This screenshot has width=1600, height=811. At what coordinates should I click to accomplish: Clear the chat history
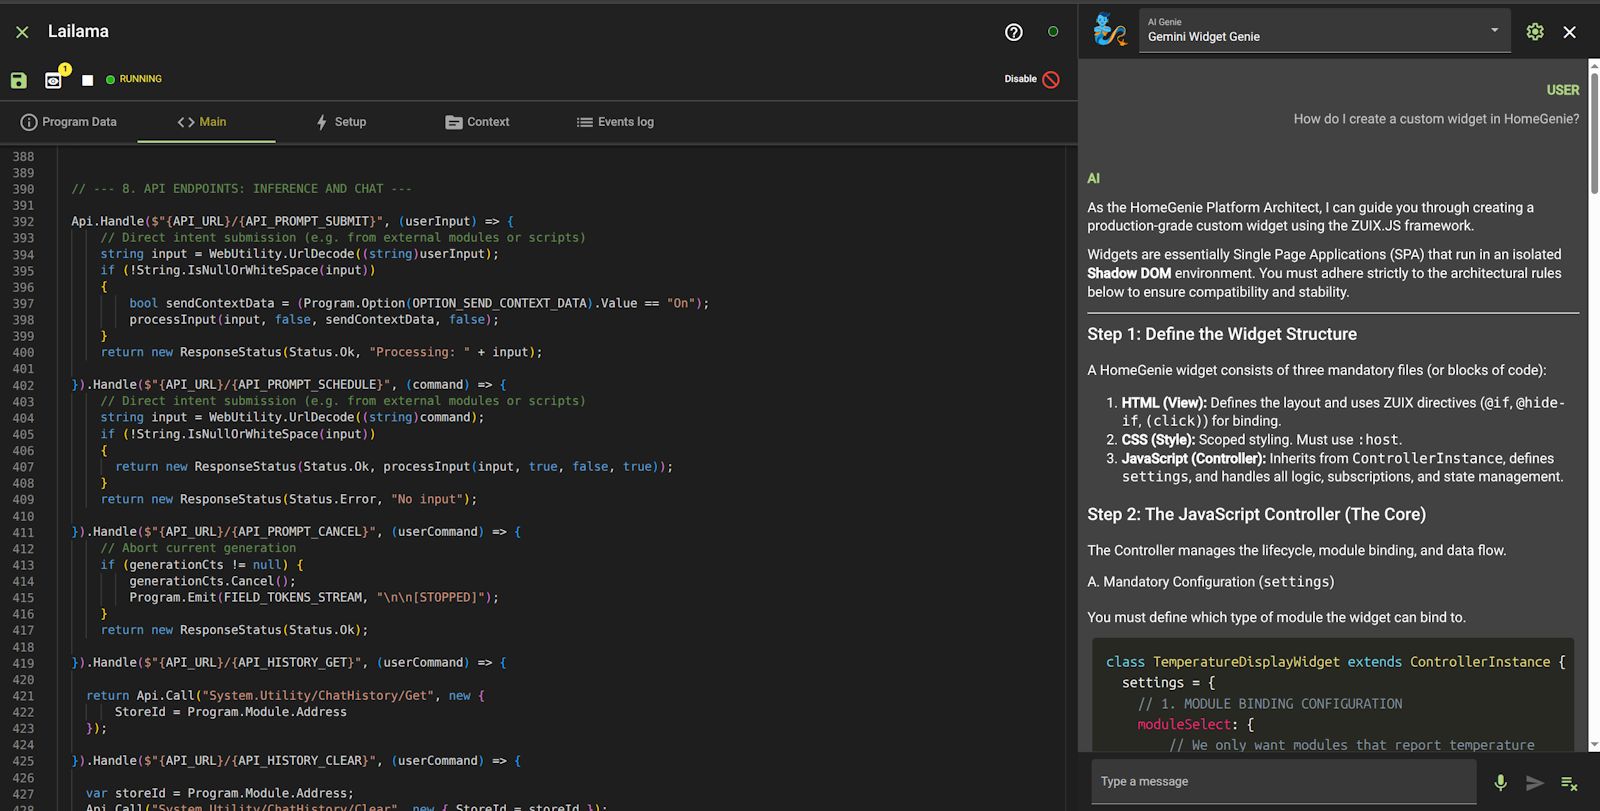coord(1569,783)
